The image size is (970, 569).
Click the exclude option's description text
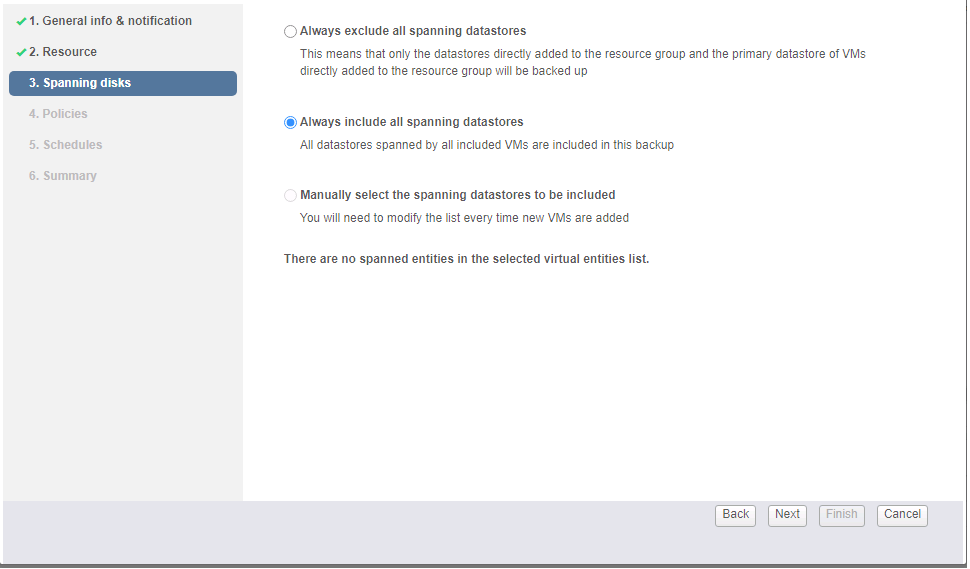tap(582, 62)
